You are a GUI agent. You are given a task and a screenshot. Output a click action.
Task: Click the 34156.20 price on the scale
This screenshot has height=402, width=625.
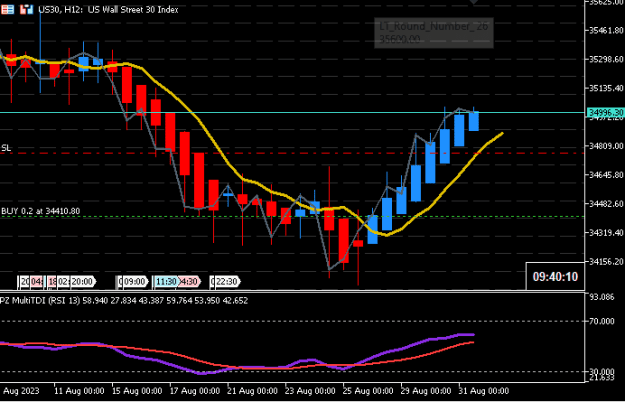[606, 261]
